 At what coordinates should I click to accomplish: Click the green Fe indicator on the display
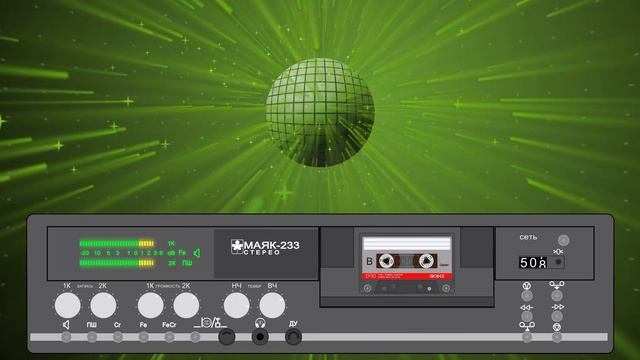coord(182,253)
